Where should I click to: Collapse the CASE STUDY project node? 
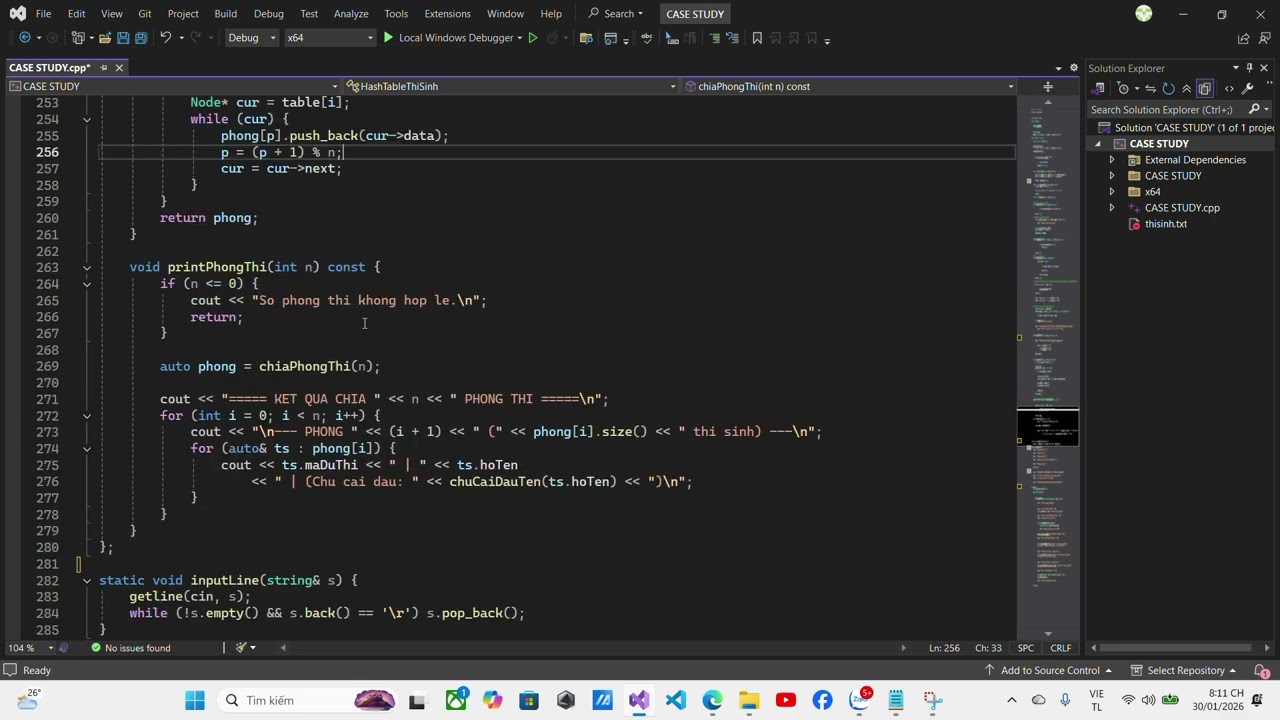pyautogui.click(x=1097, y=144)
